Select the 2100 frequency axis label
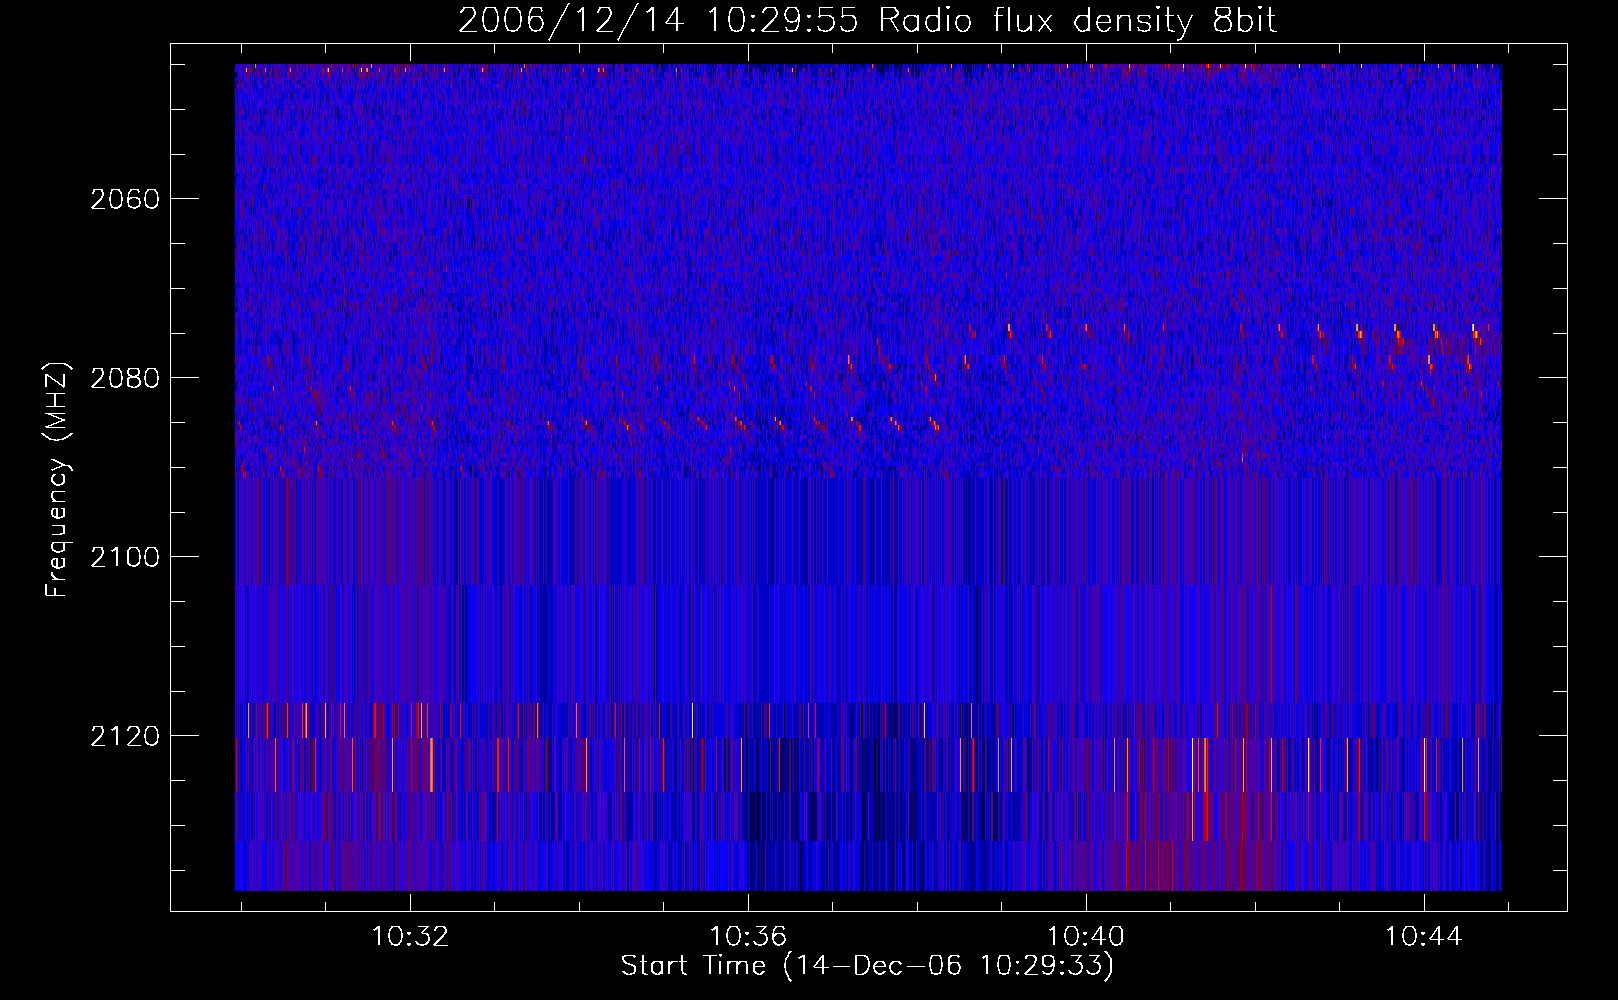 [x=125, y=557]
